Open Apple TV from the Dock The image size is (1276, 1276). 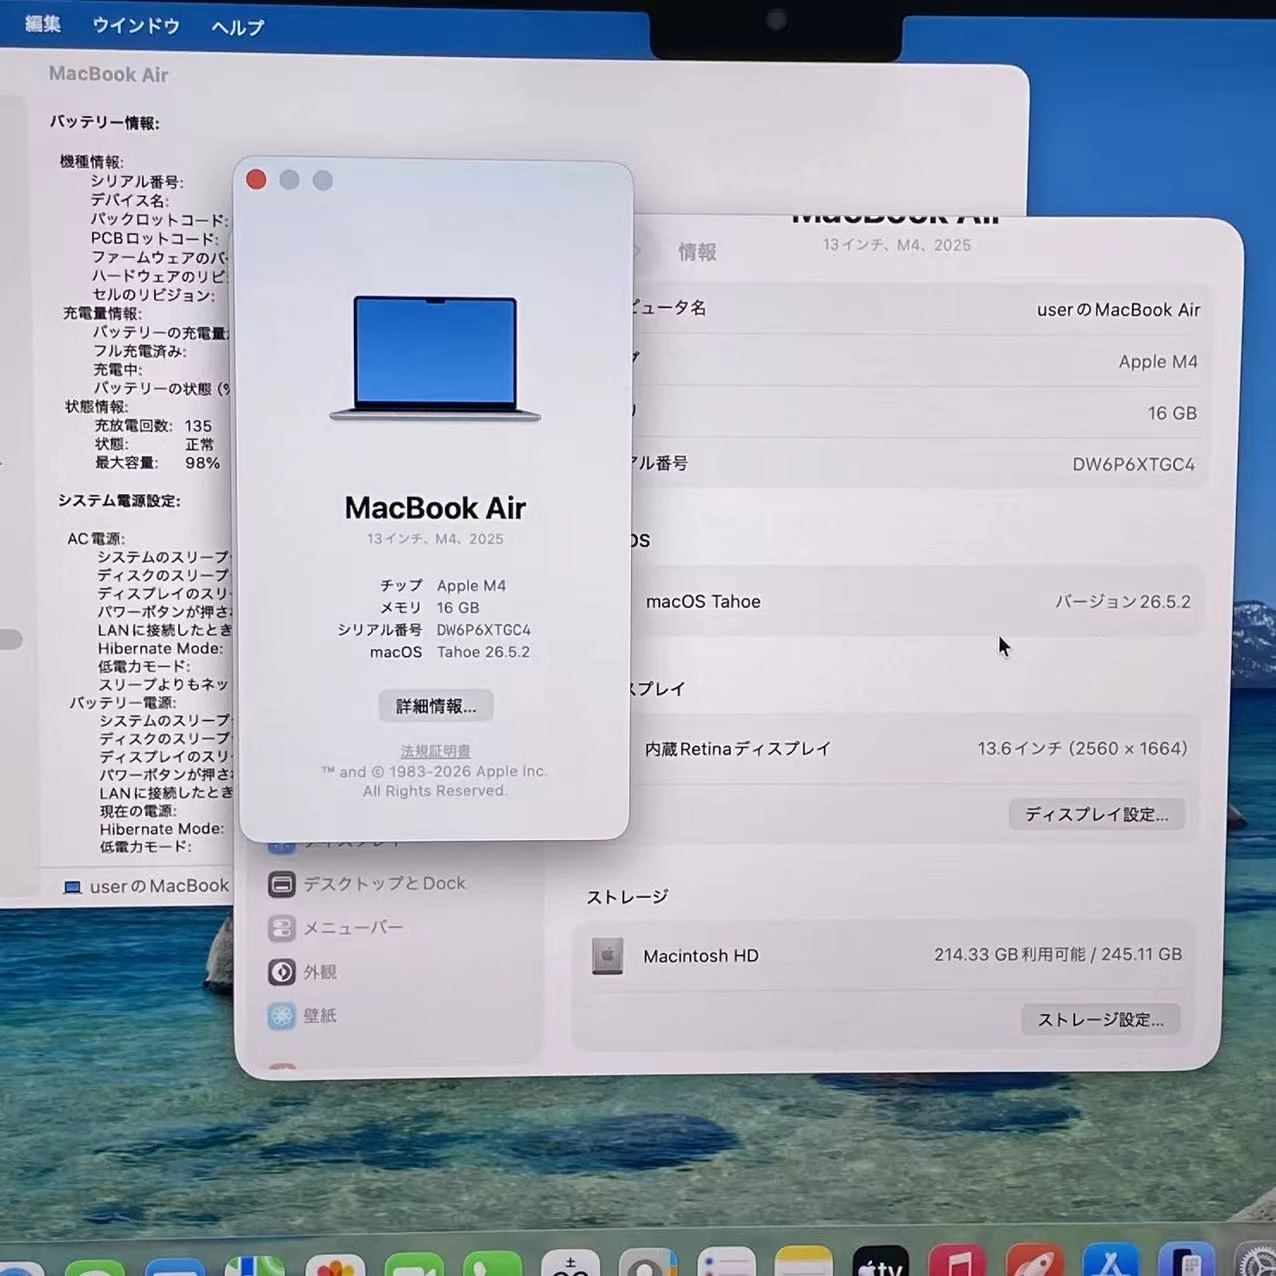tap(880, 1263)
